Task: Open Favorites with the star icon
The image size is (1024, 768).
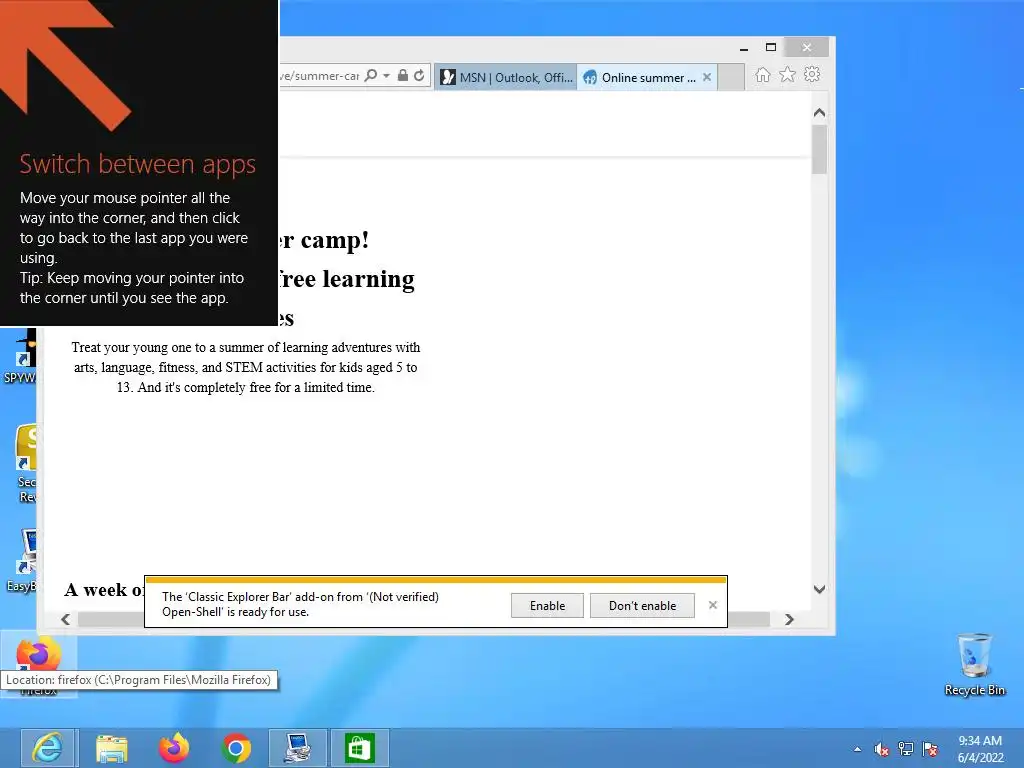Action: (x=788, y=75)
